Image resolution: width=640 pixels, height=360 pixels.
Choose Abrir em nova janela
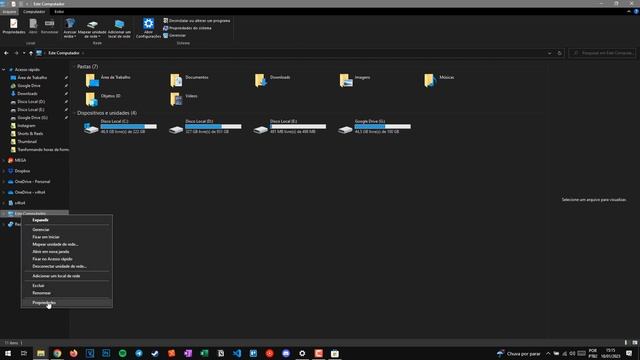coord(67,252)
